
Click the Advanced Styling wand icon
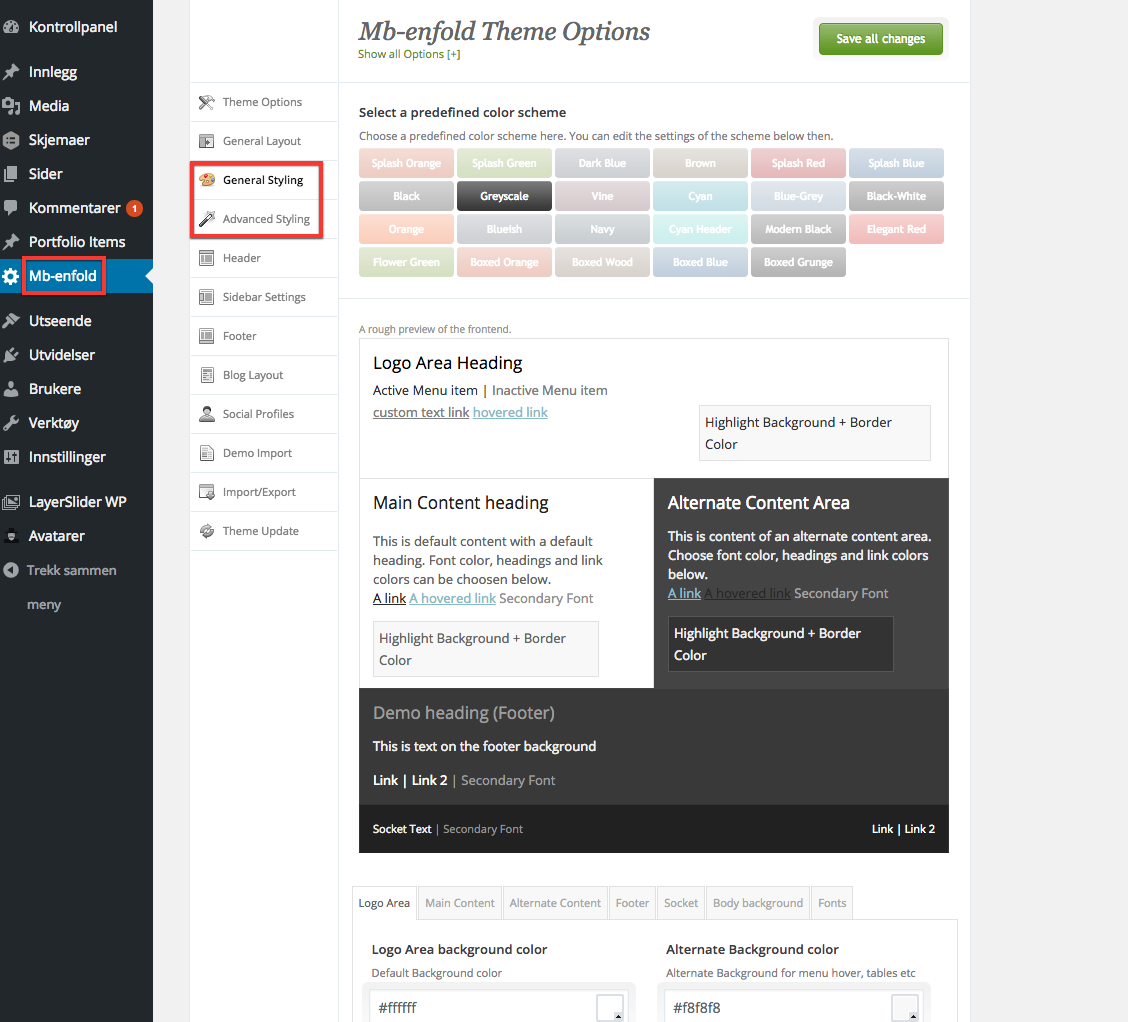206,219
